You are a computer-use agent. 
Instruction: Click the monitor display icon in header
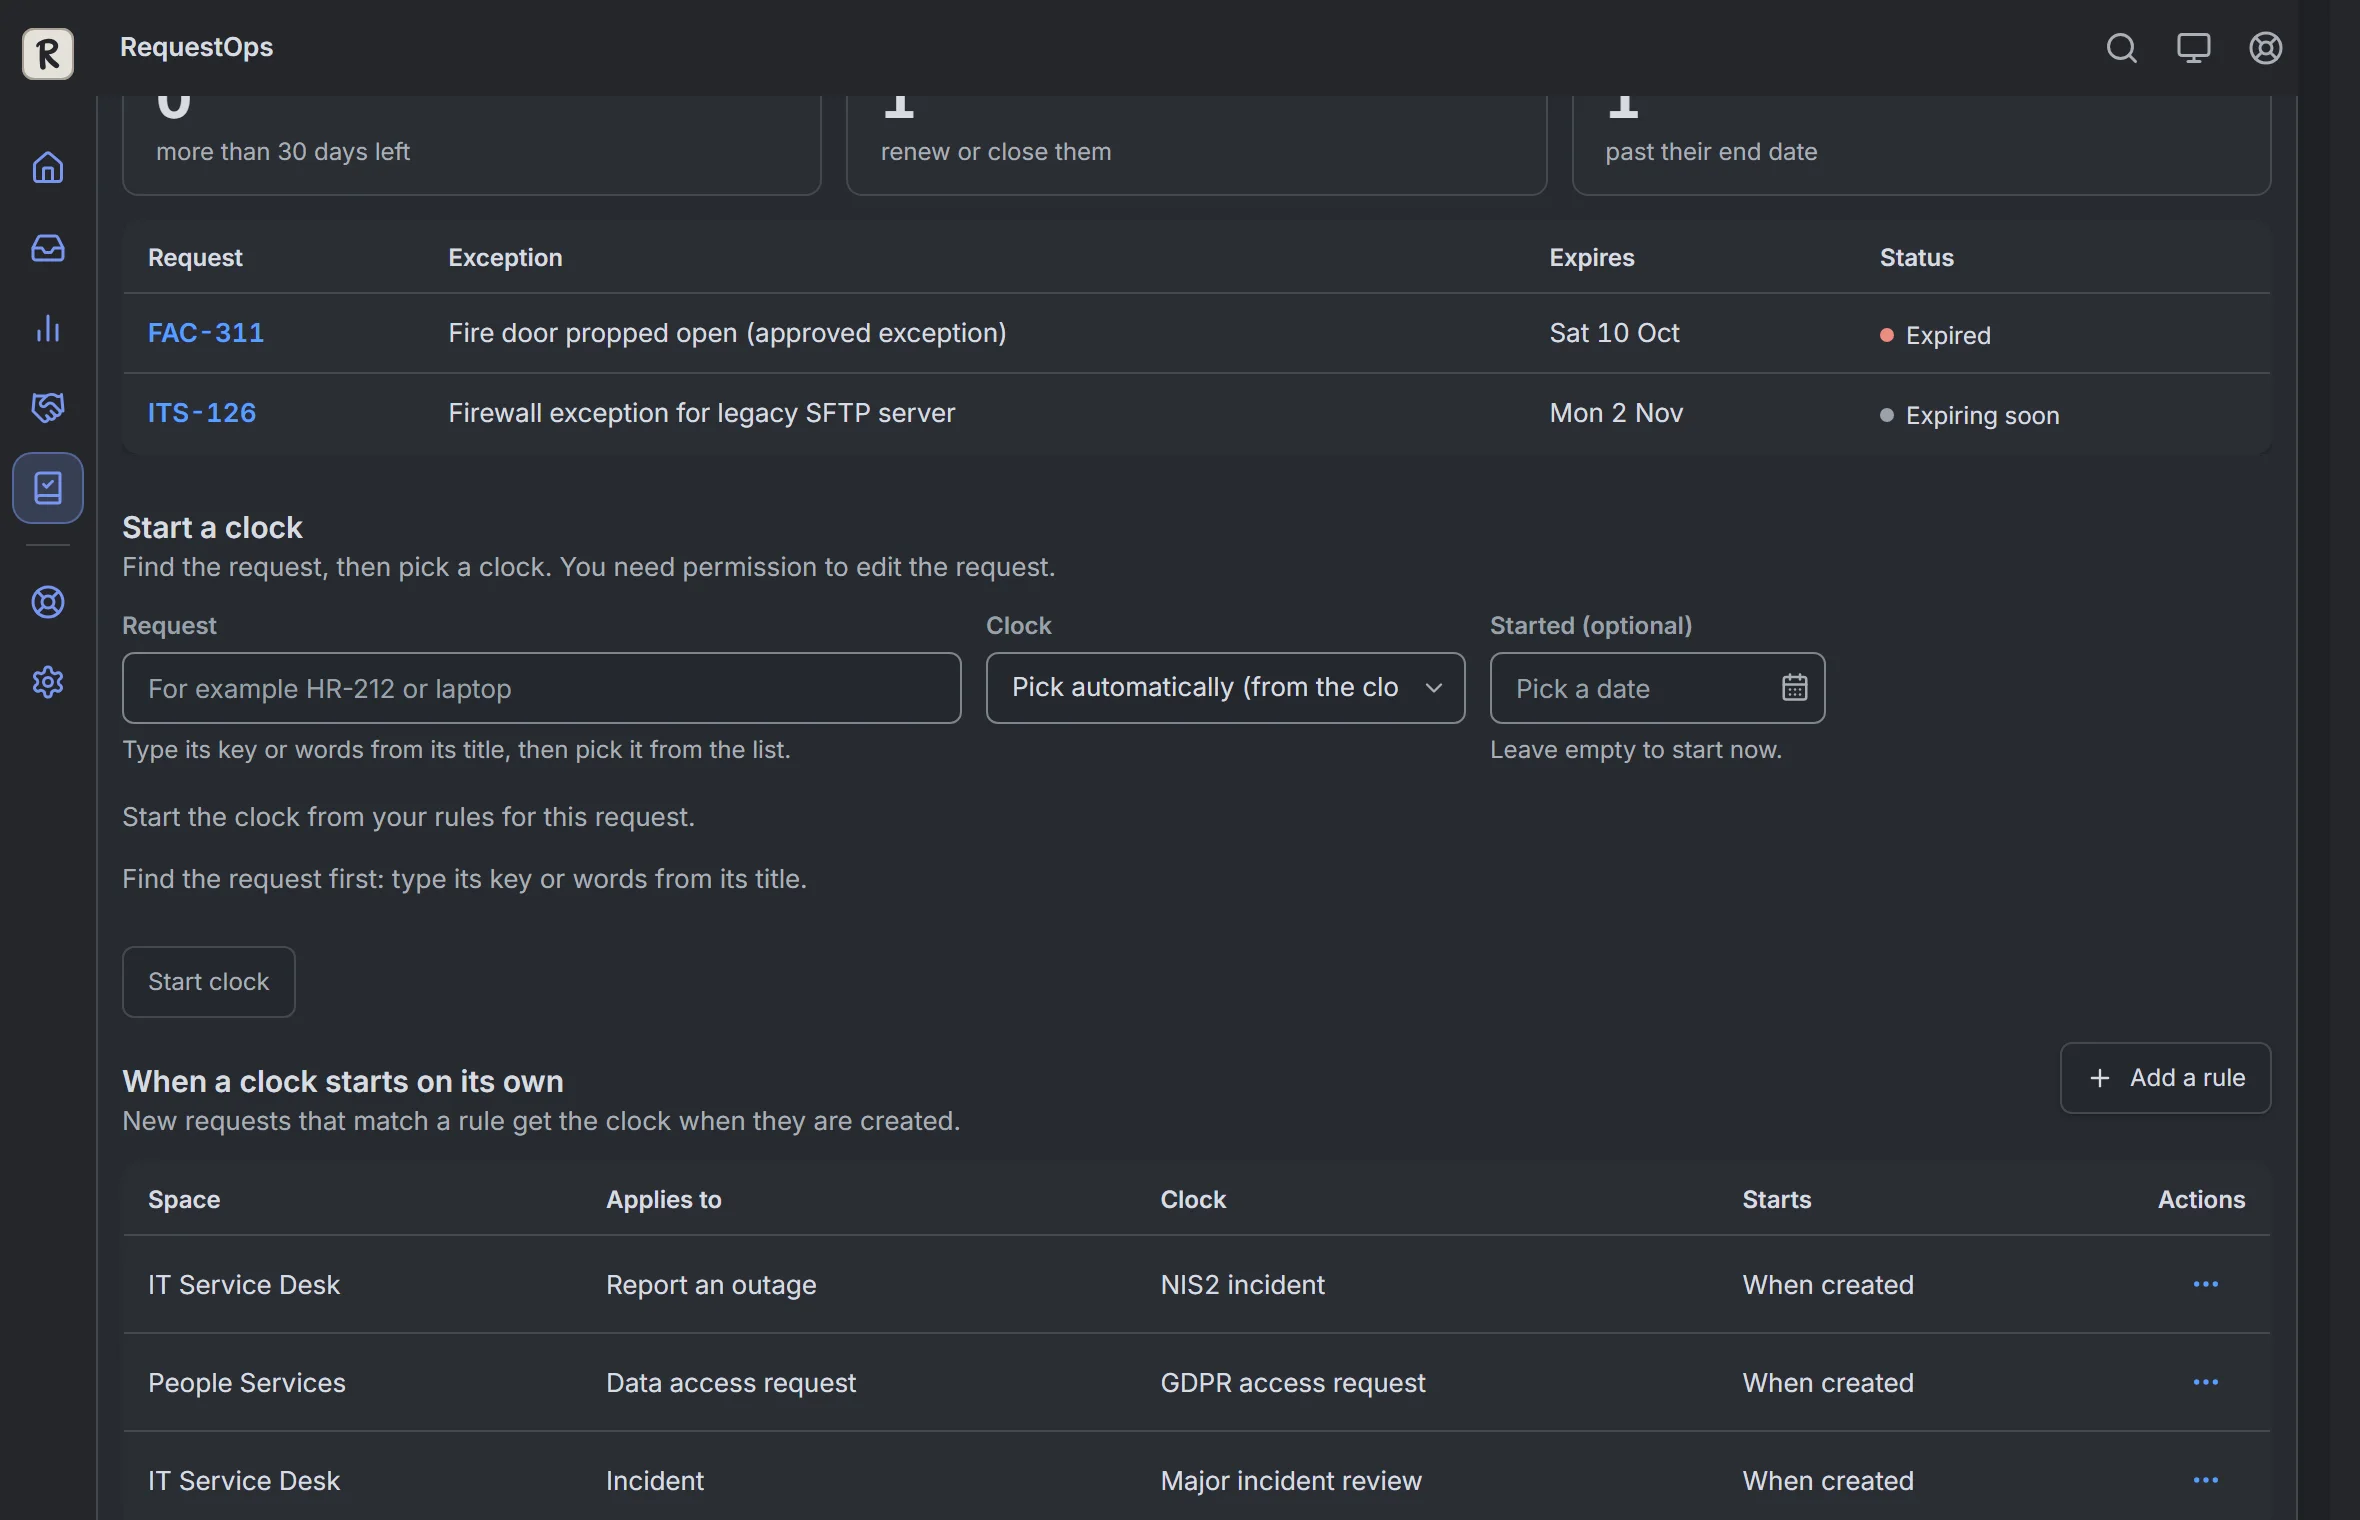click(x=2193, y=48)
